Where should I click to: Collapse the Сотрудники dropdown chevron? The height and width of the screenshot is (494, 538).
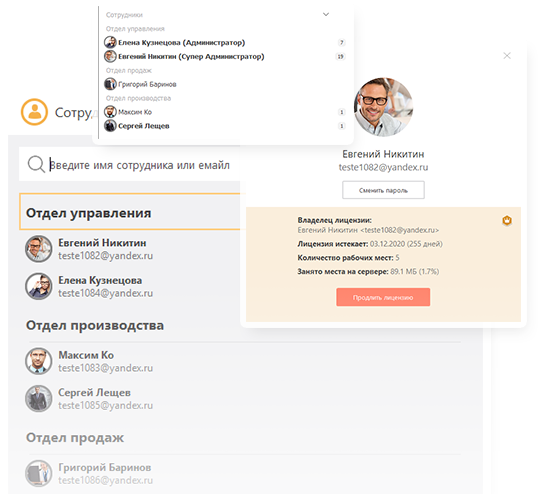pos(326,14)
